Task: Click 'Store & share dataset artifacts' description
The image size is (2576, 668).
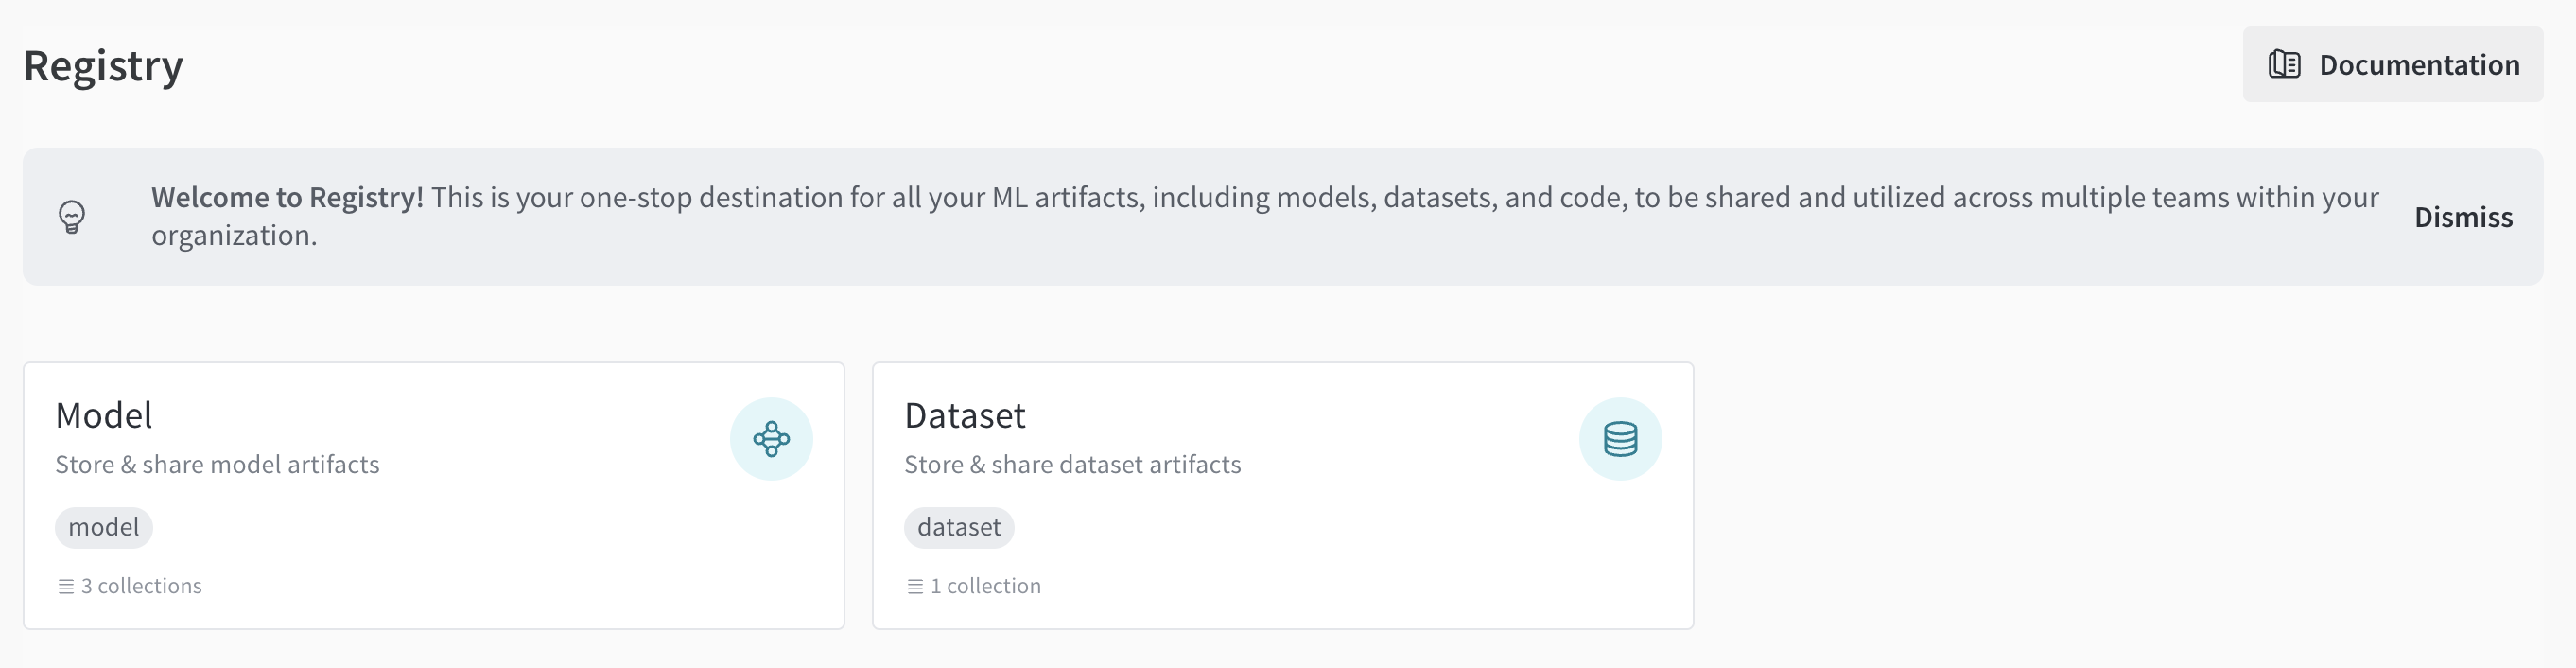Action: click(x=1072, y=464)
